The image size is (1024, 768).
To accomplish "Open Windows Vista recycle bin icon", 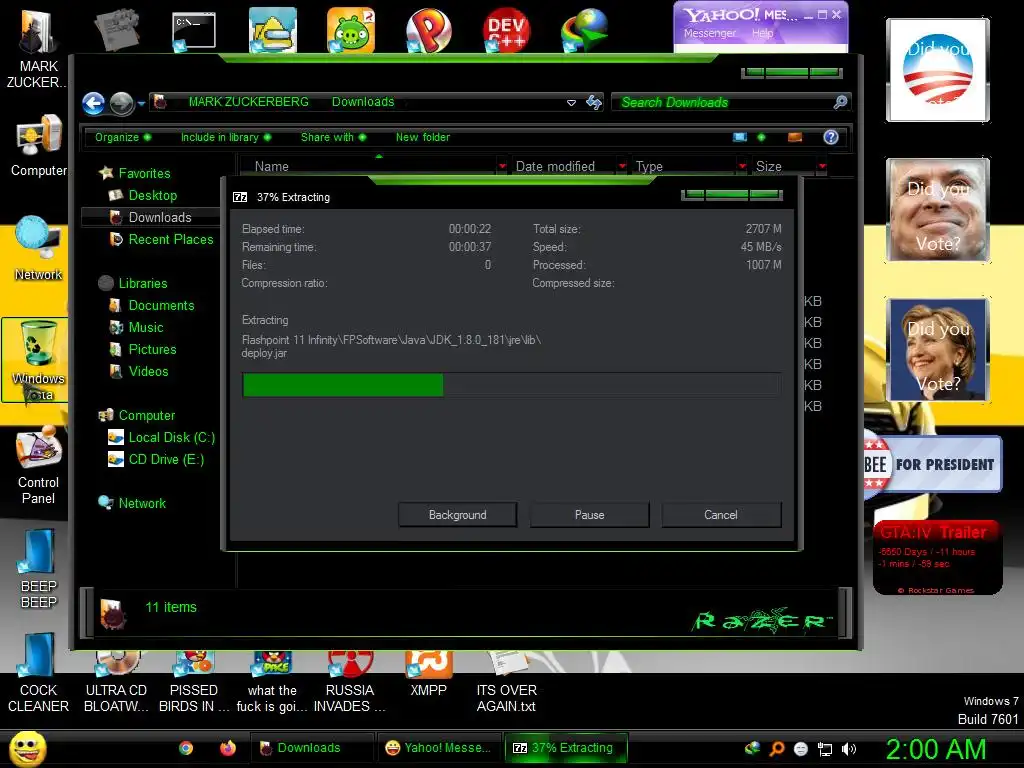I will pyautogui.click(x=35, y=360).
